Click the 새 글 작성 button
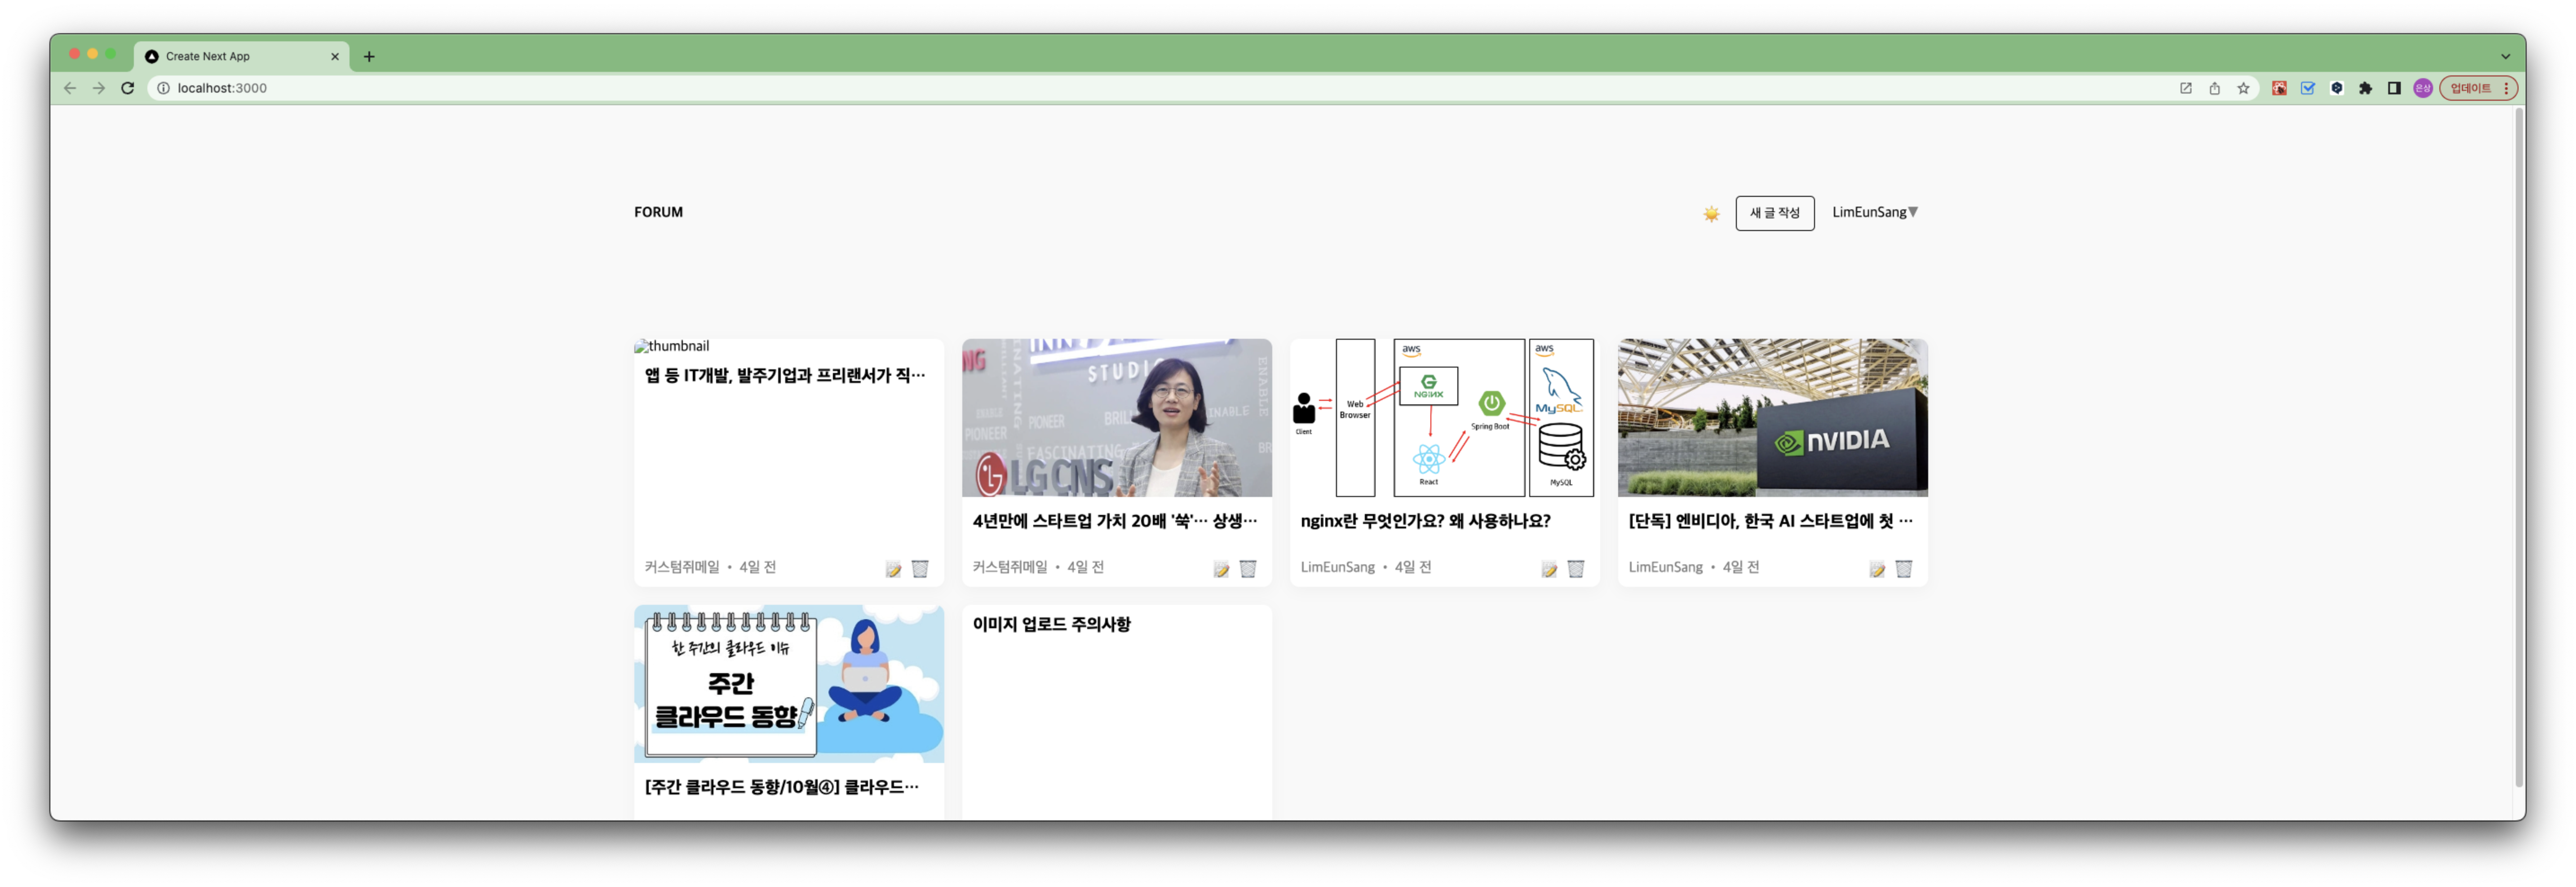 tap(1775, 212)
